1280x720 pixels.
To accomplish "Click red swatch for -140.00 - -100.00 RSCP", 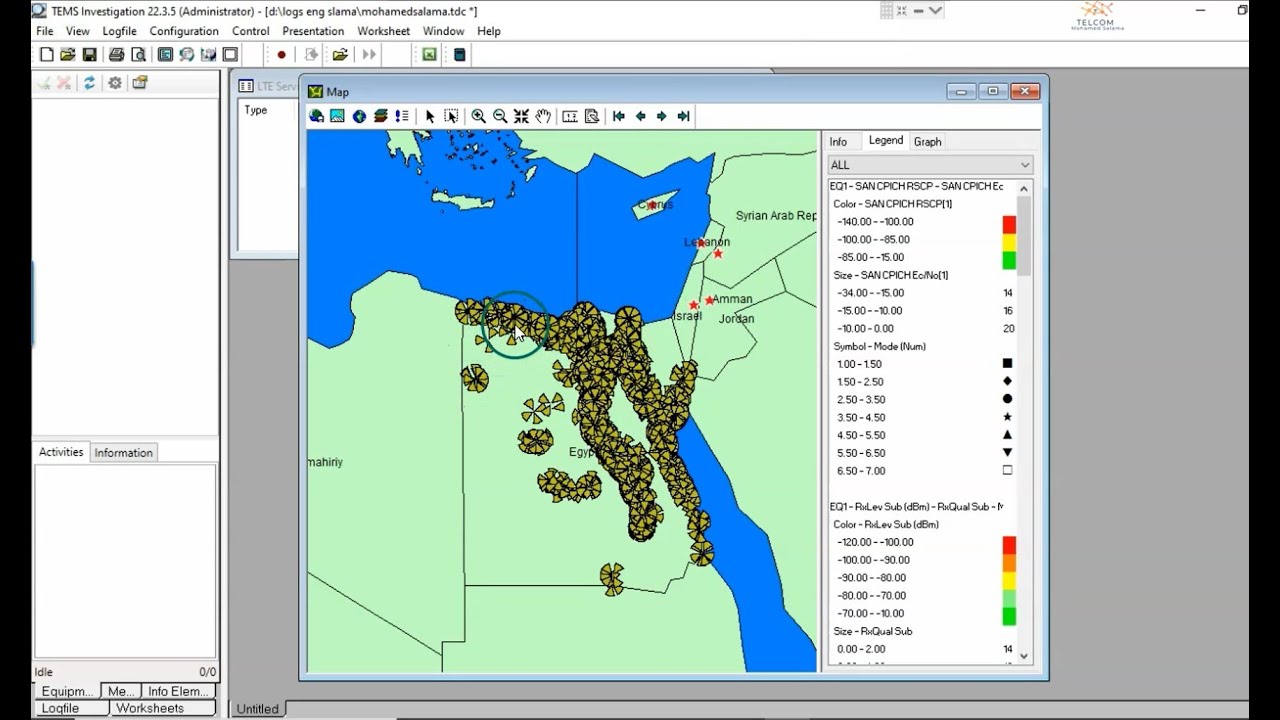I will (x=1009, y=223).
